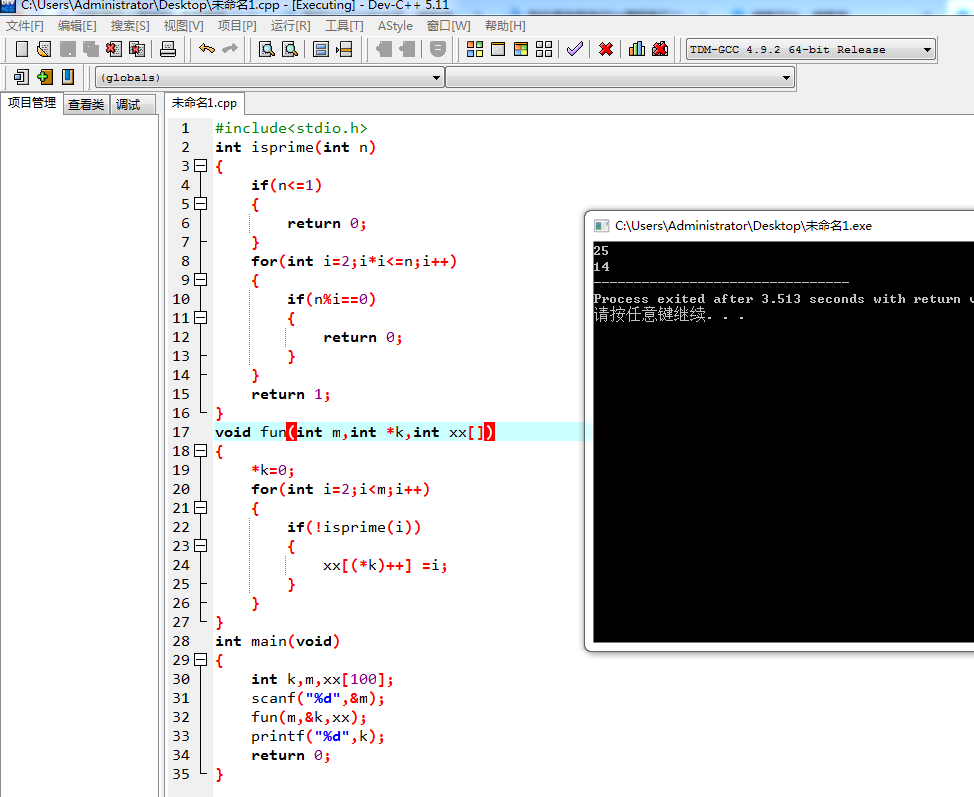Click the Open file toolbar icon
This screenshot has height=797, width=974.
pyautogui.click(x=44, y=49)
